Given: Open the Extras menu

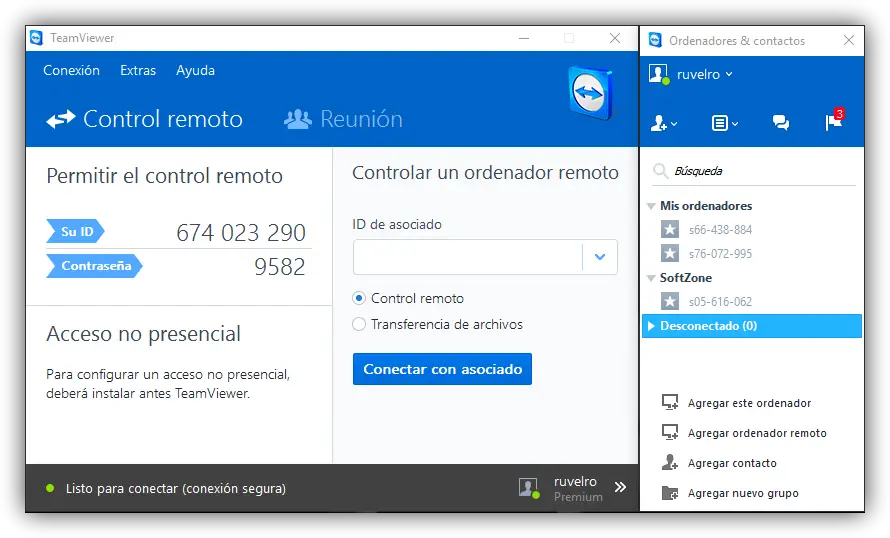Looking at the screenshot, I should 138,70.
